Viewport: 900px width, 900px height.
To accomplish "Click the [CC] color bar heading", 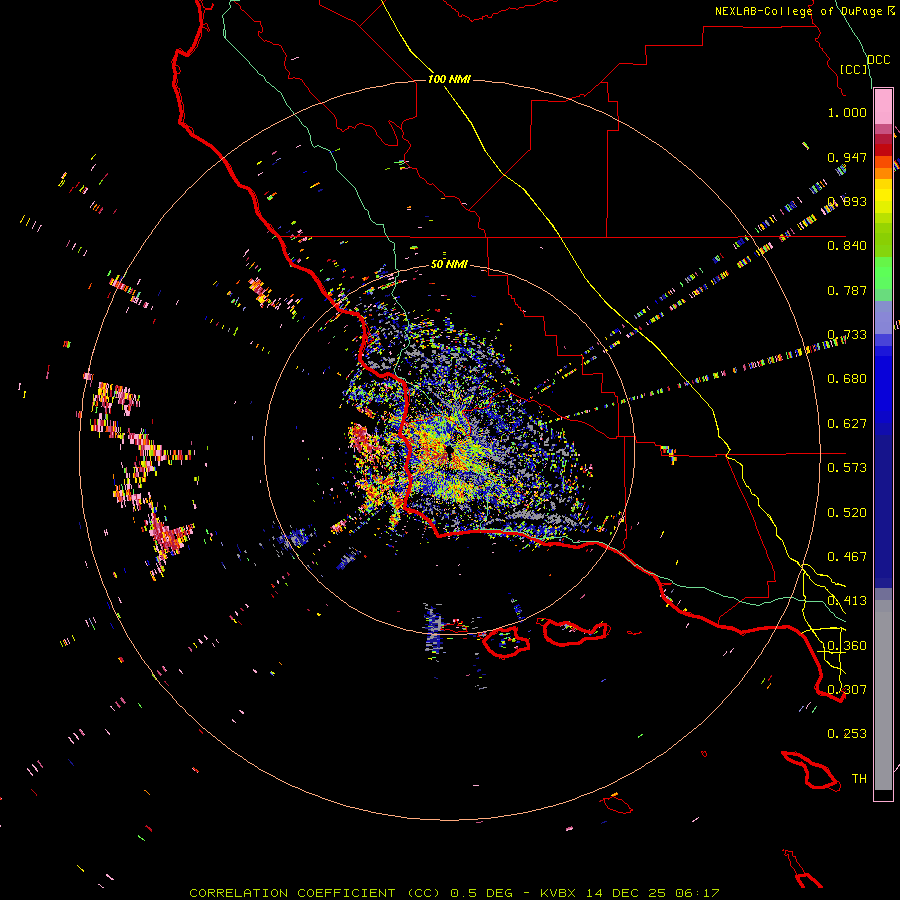I will tap(854, 69).
